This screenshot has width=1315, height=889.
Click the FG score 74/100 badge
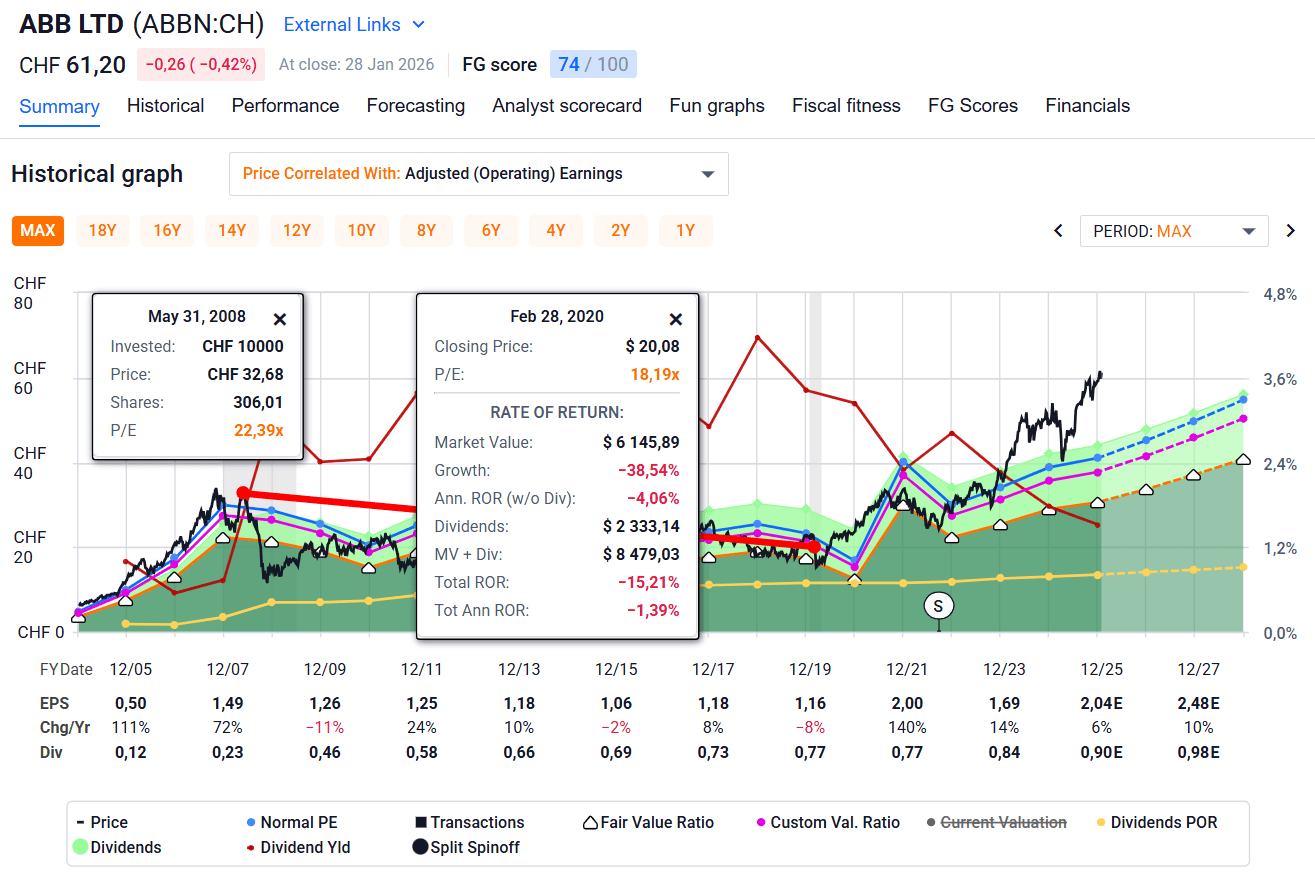pyautogui.click(x=593, y=64)
